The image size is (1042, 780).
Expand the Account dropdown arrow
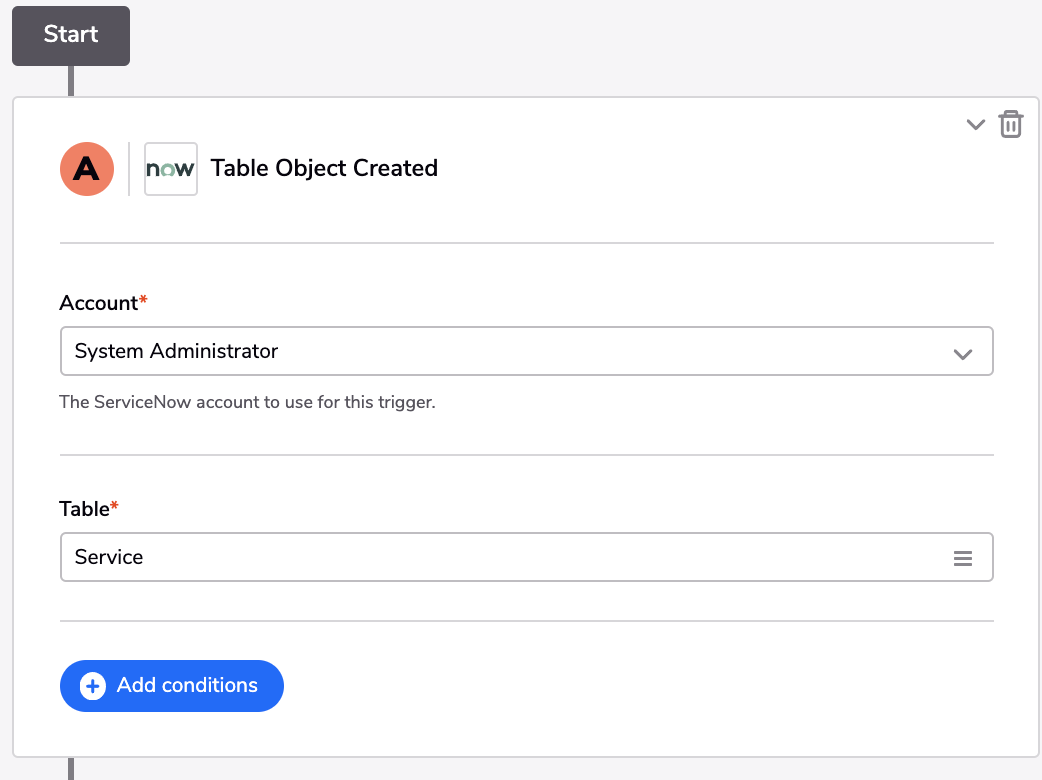pos(962,353)
